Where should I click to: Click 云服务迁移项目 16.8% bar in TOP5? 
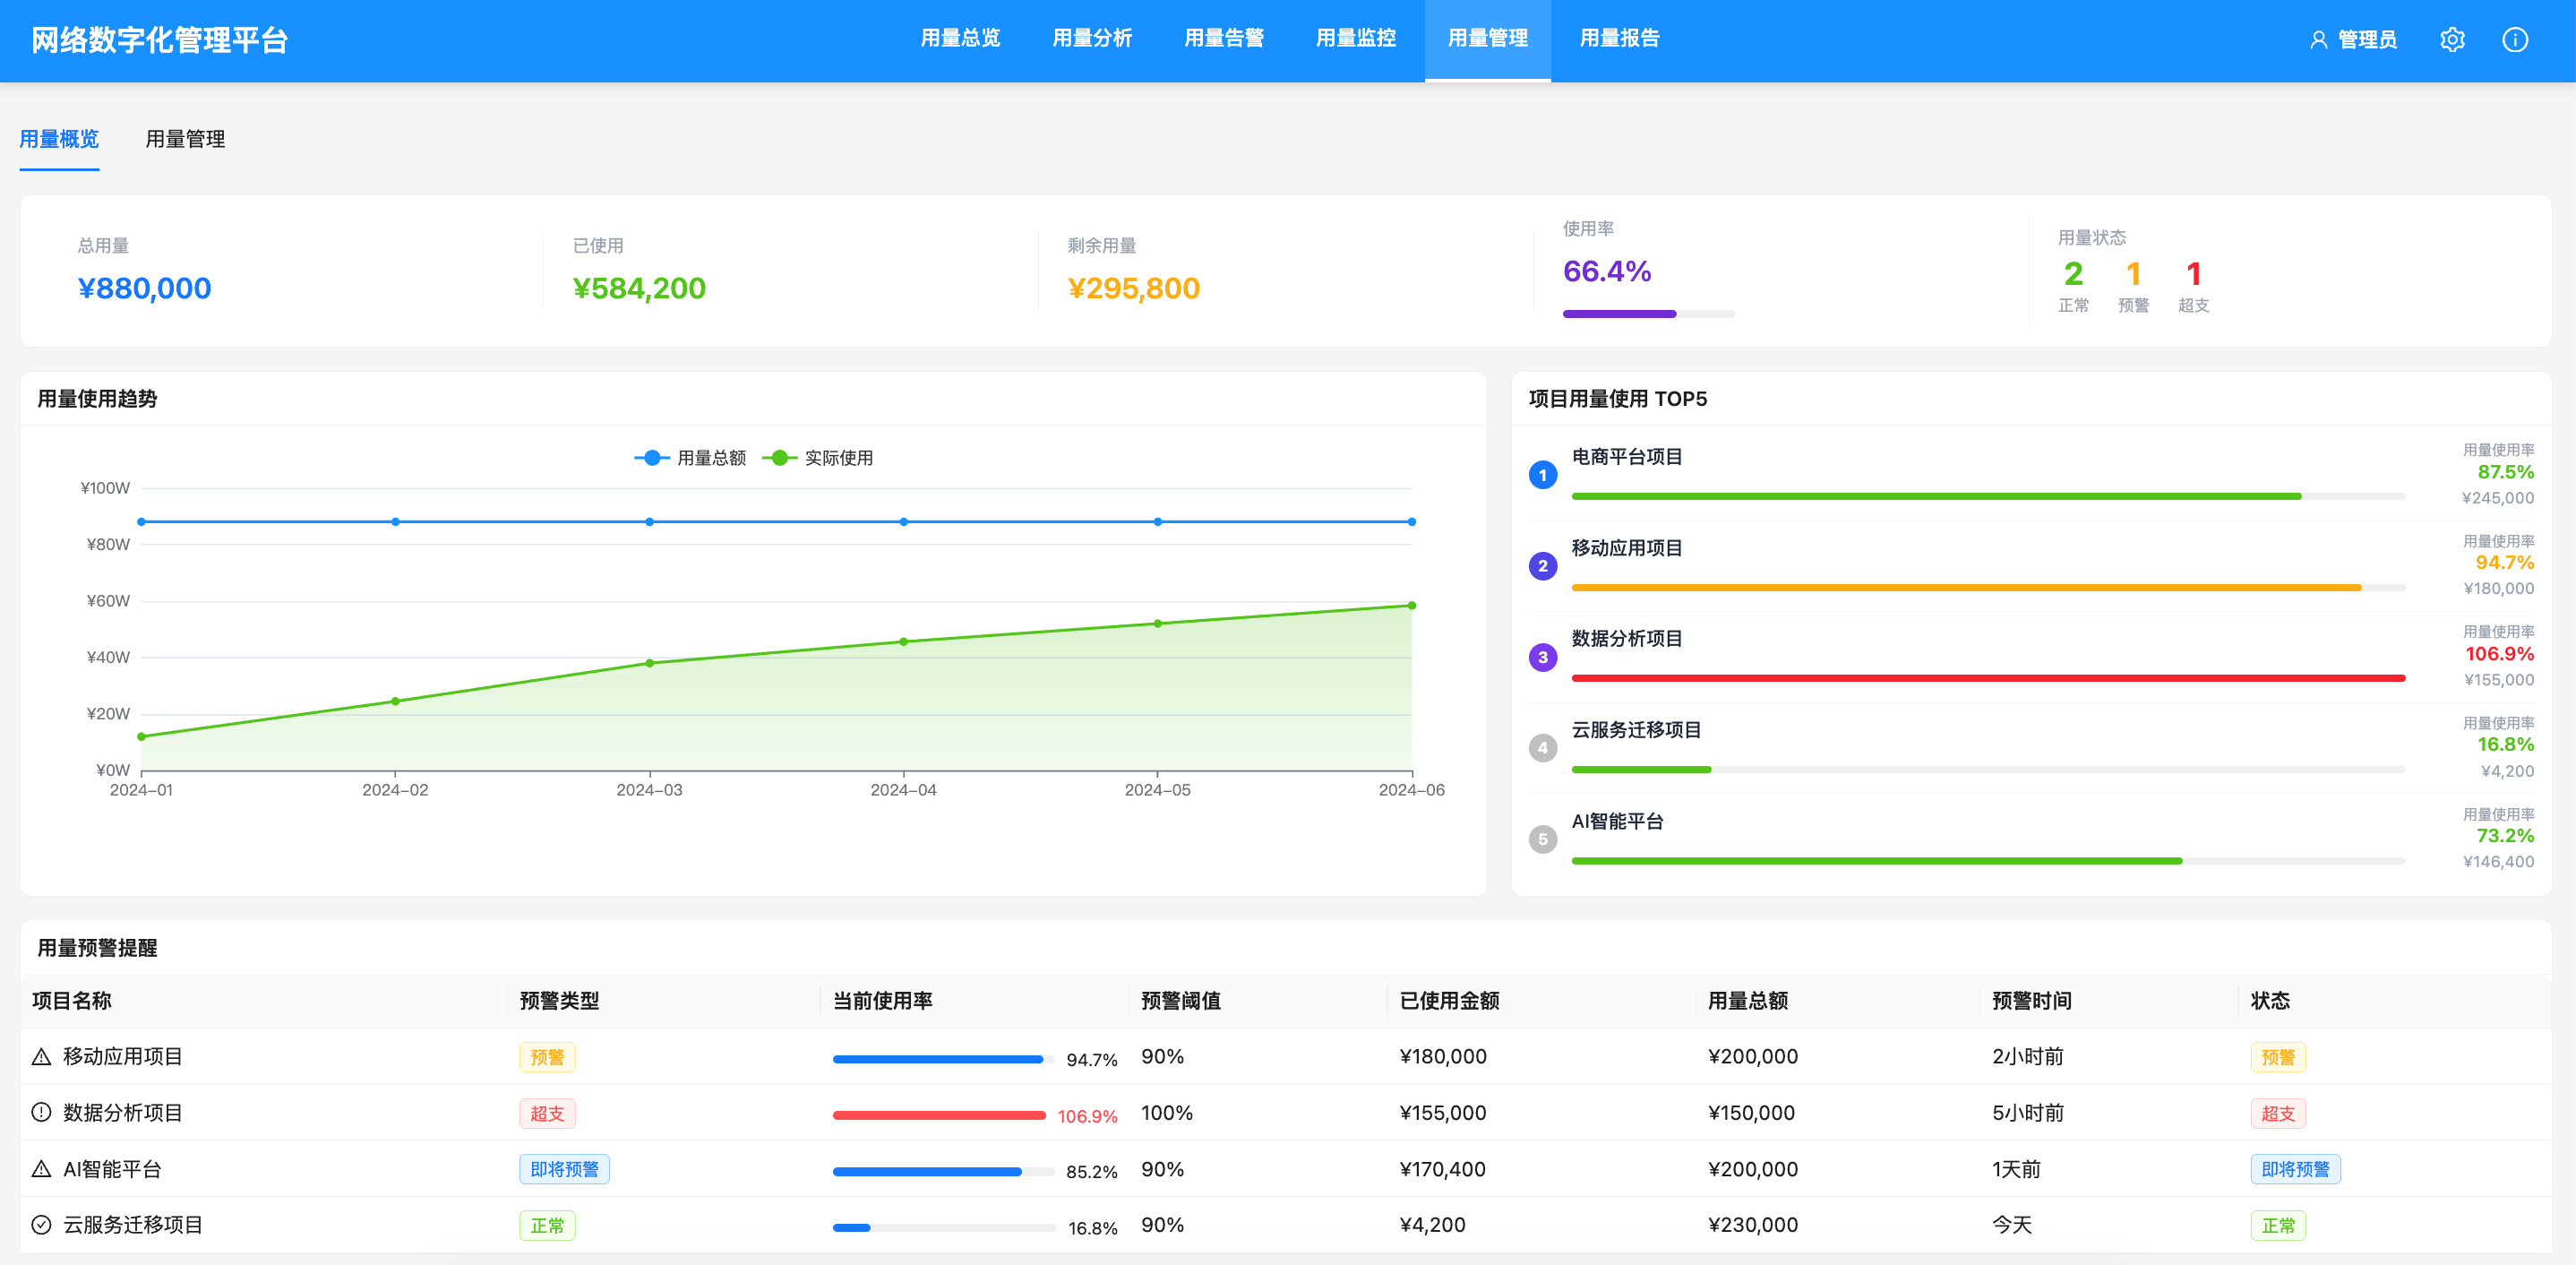pos(1988,769)
